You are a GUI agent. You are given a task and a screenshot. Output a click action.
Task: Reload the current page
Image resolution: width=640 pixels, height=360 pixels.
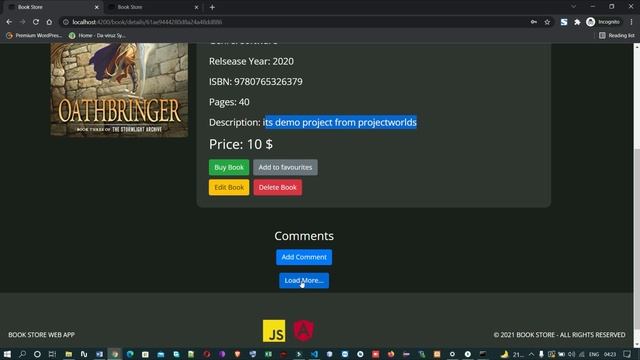click(36, 22)
